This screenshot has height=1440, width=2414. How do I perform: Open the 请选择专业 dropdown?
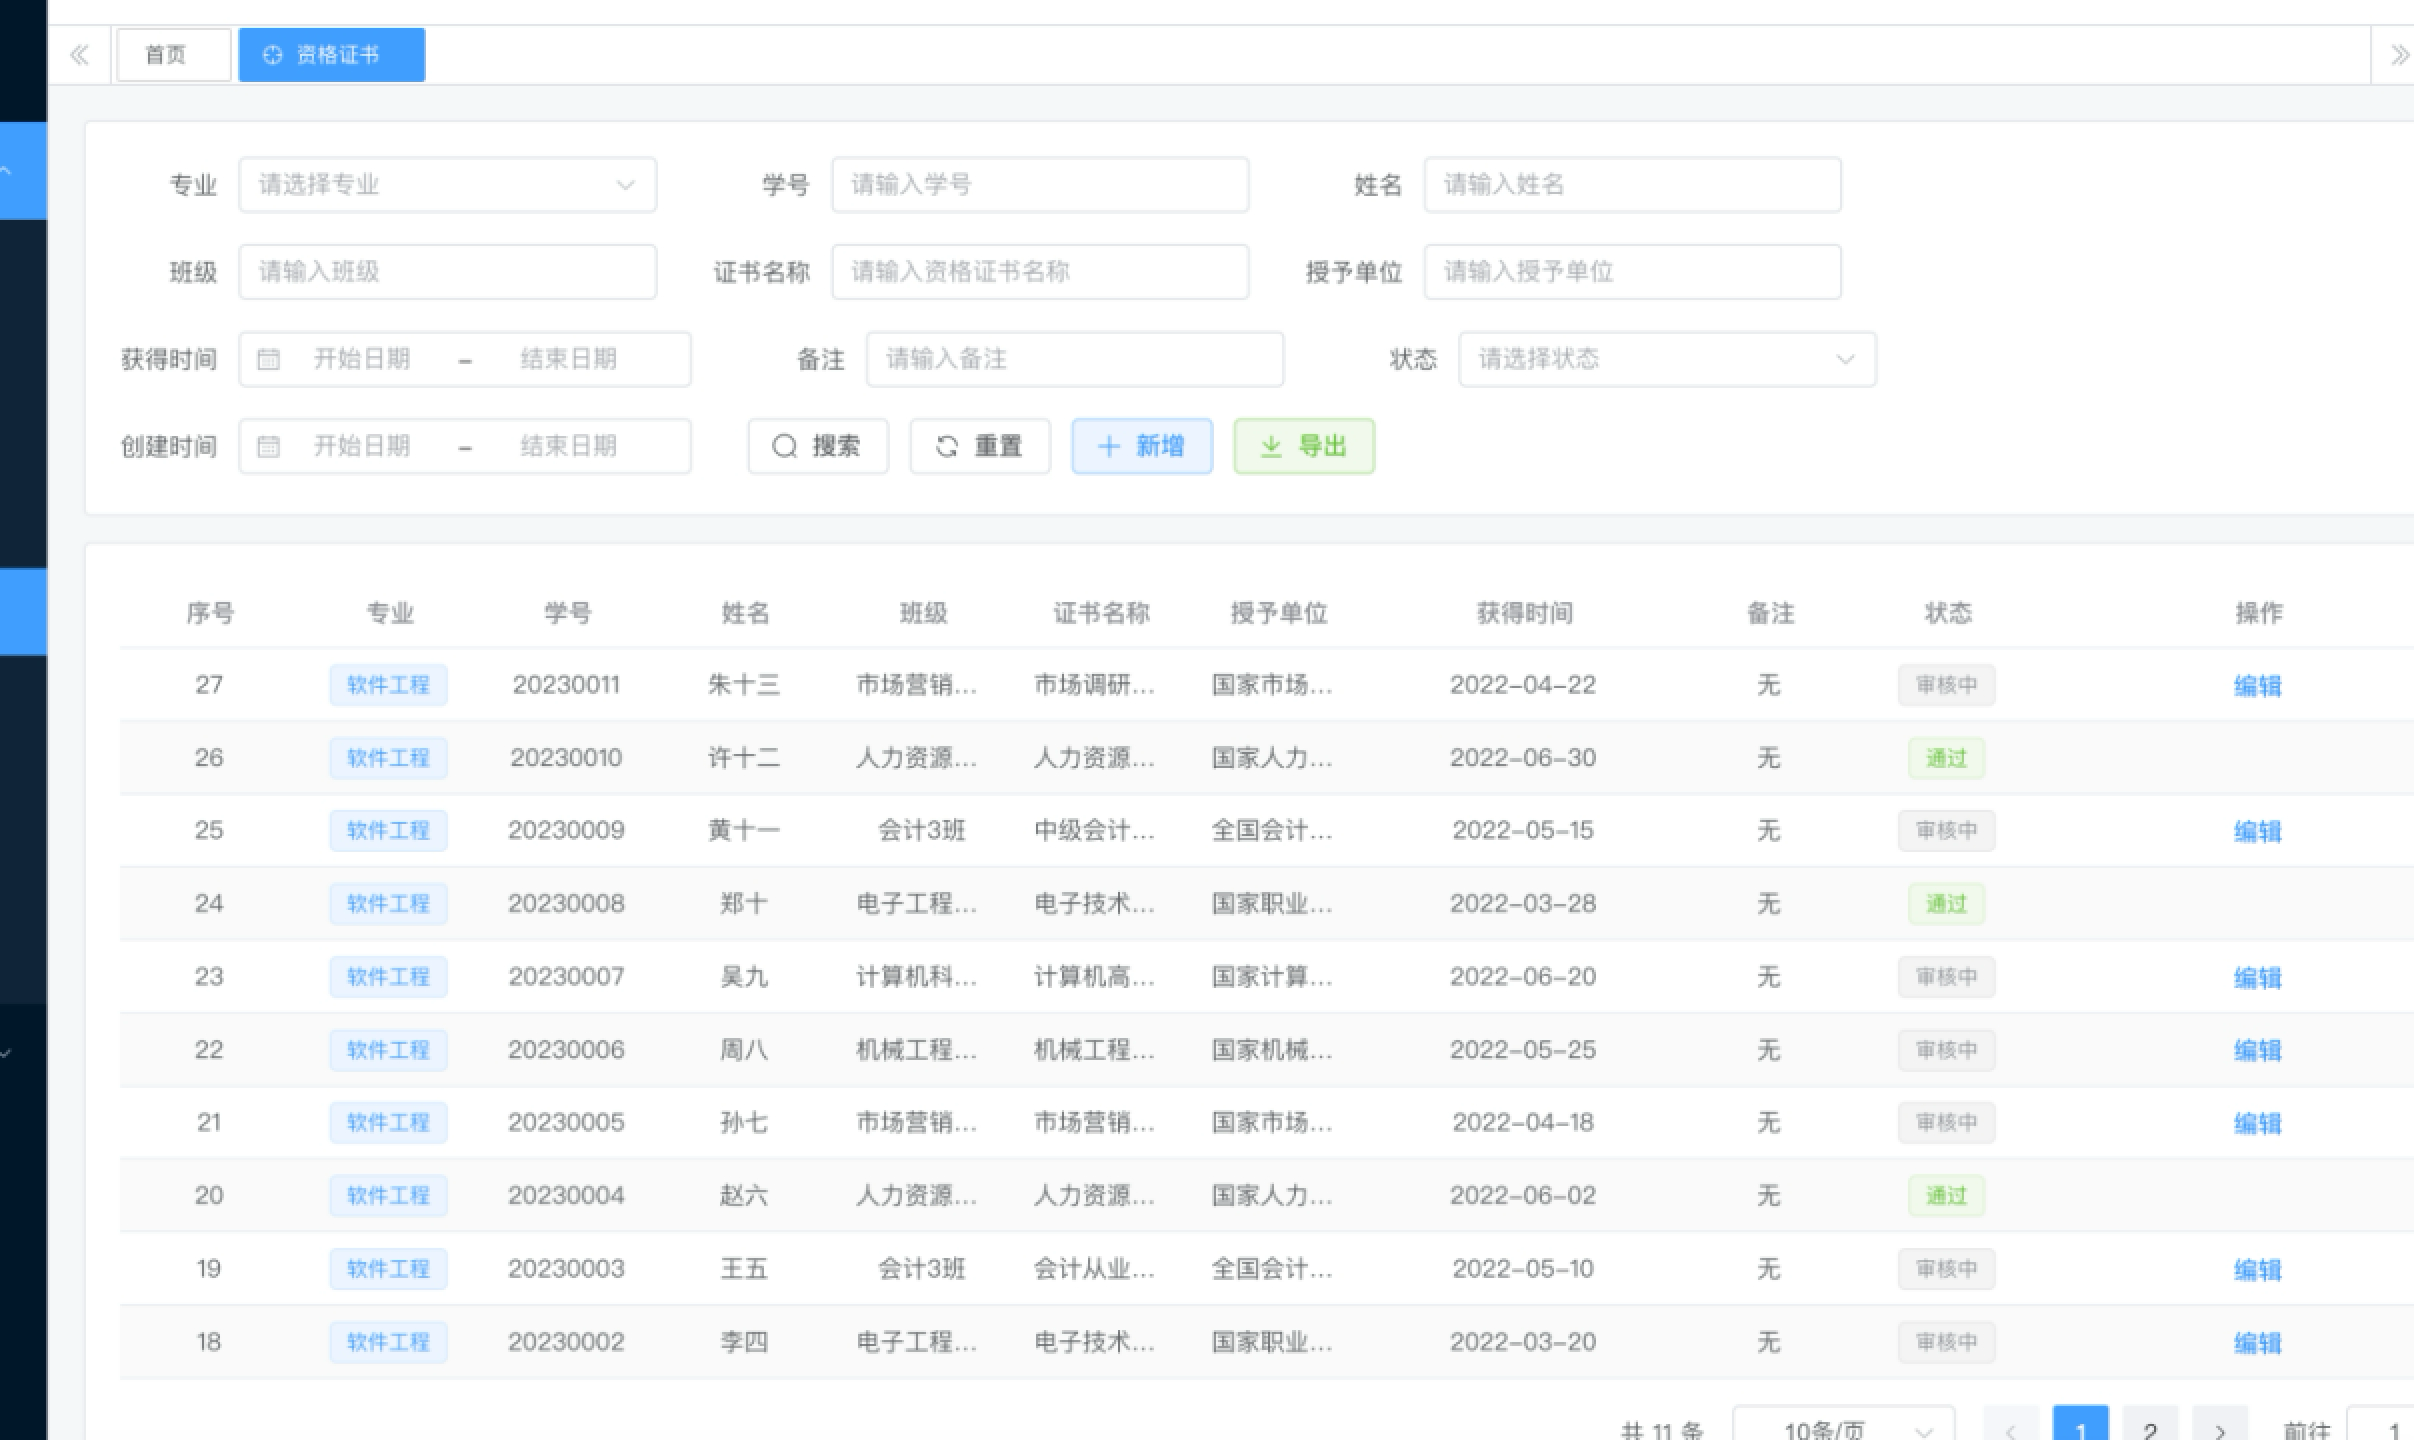coord(447,185)
